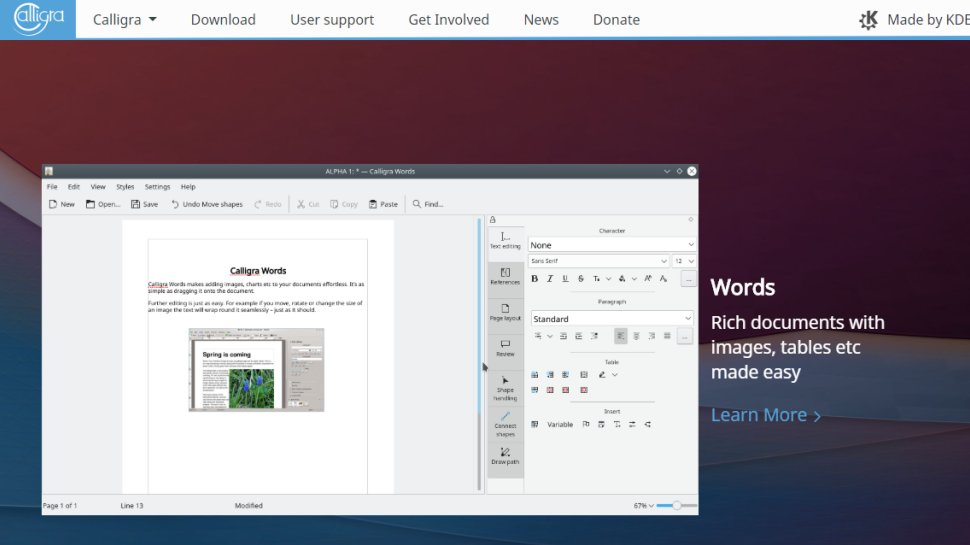Open the Standard paragraph style dropdown
Image resolution: width=970 pixels, height=545 pixels.
612,319
